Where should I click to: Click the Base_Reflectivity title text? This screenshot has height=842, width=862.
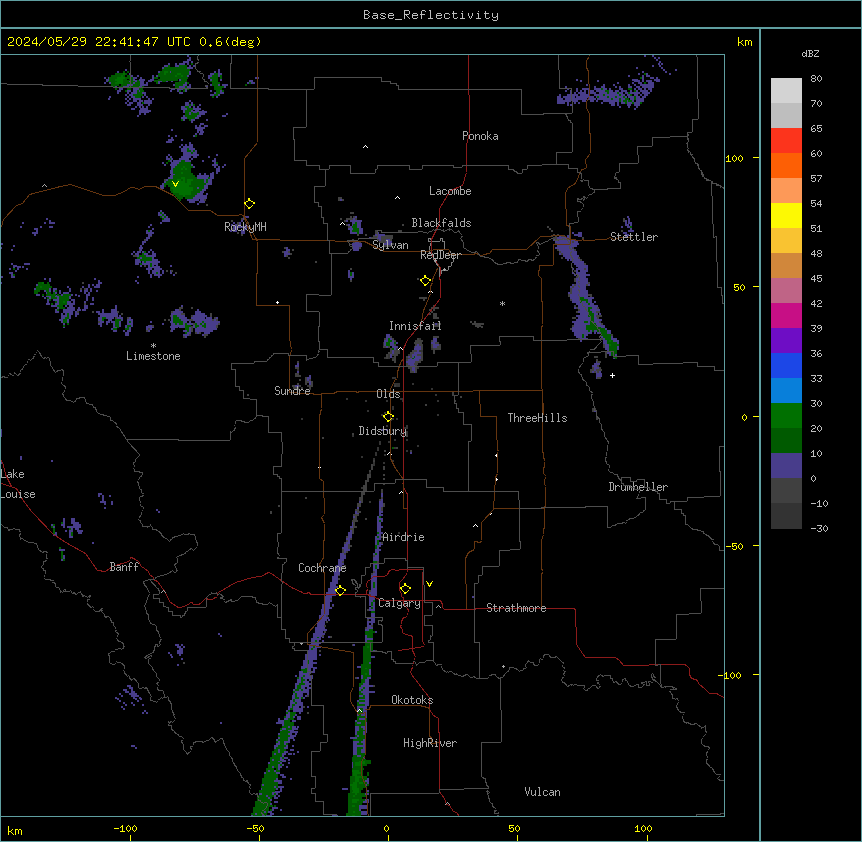pos(431,15)
